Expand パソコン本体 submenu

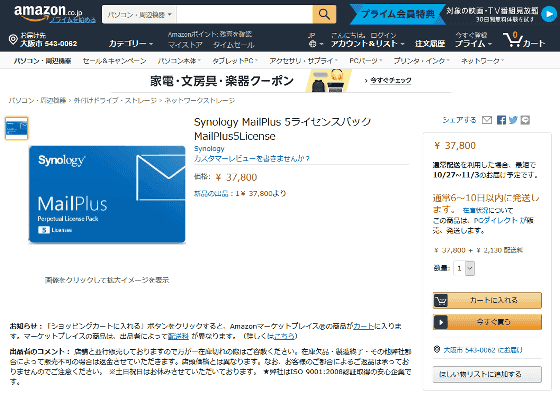pyautogui.click(x=179, y=61)
